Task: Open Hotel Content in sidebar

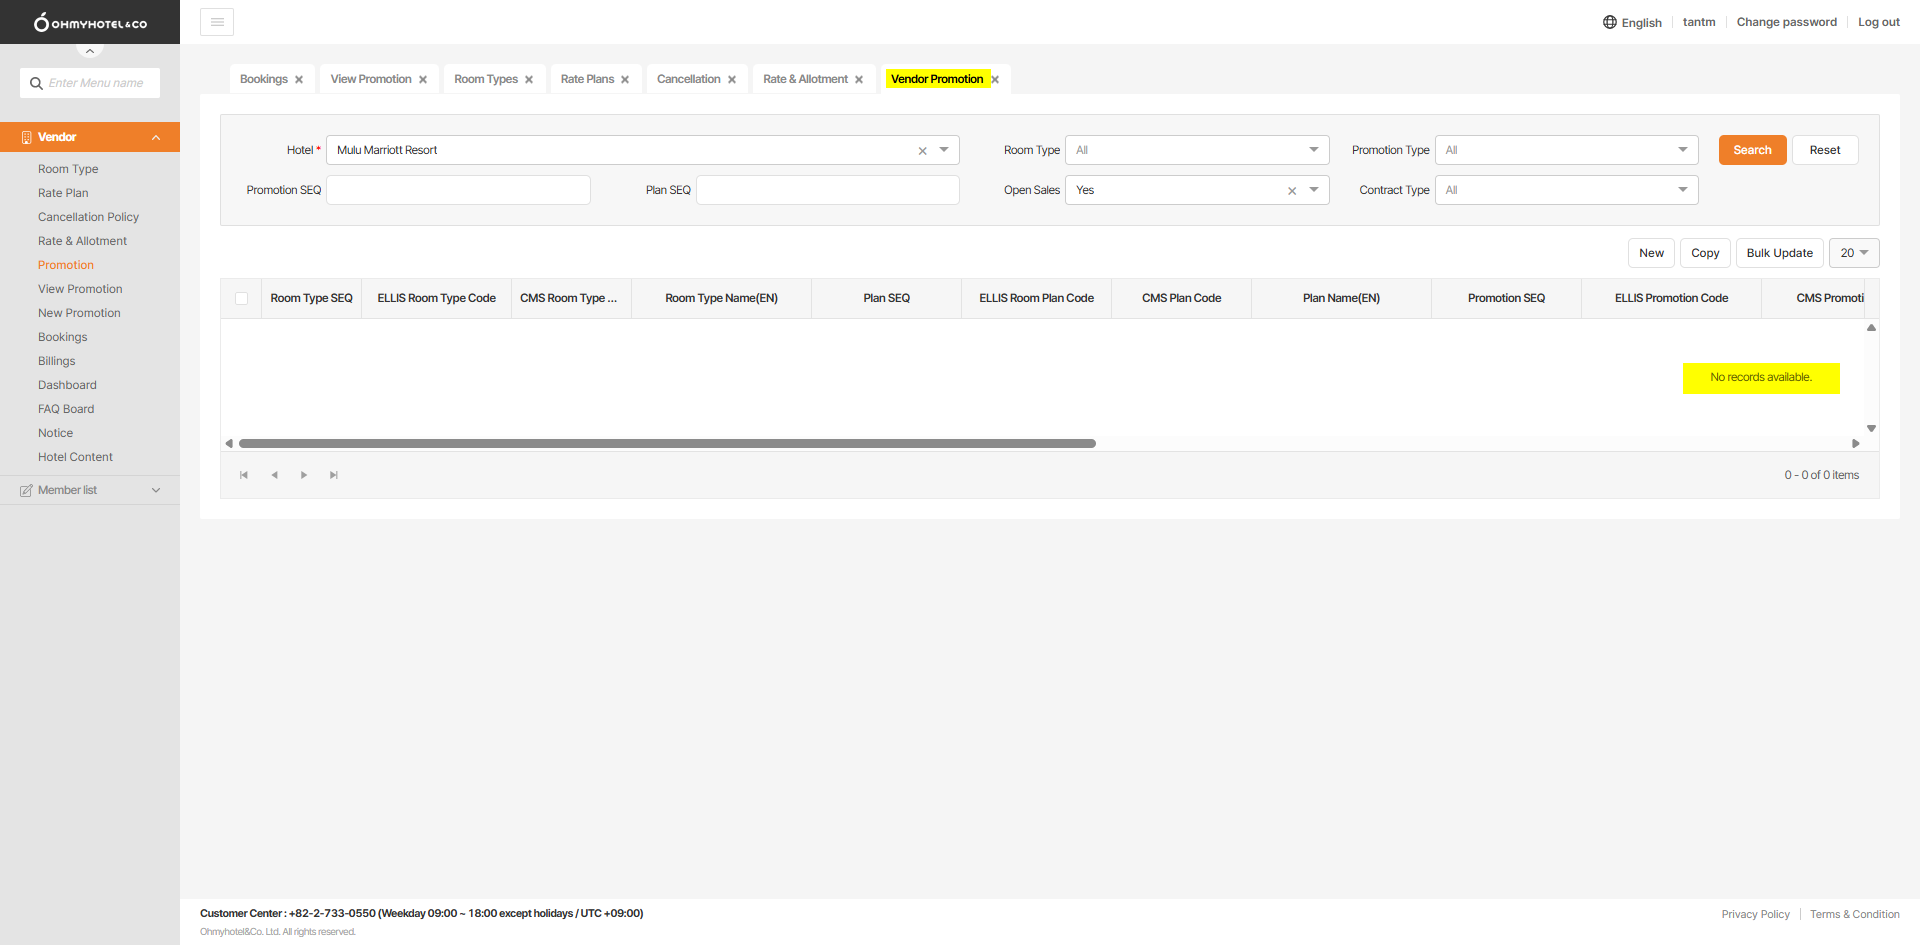Action: [75, 457]
